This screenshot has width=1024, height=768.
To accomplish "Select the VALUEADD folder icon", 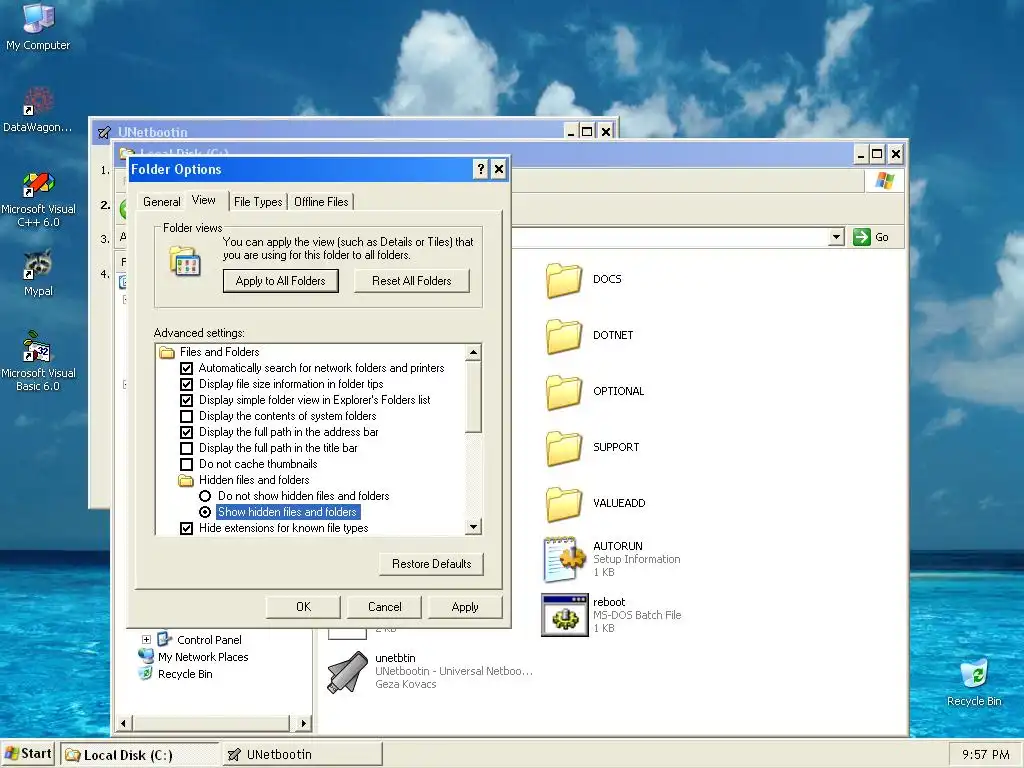I will (564, 504).
